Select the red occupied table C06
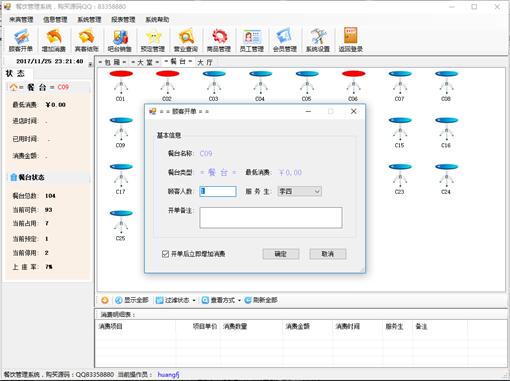The width and height of the screenshot is (510, 381). (x=353, y=86)
